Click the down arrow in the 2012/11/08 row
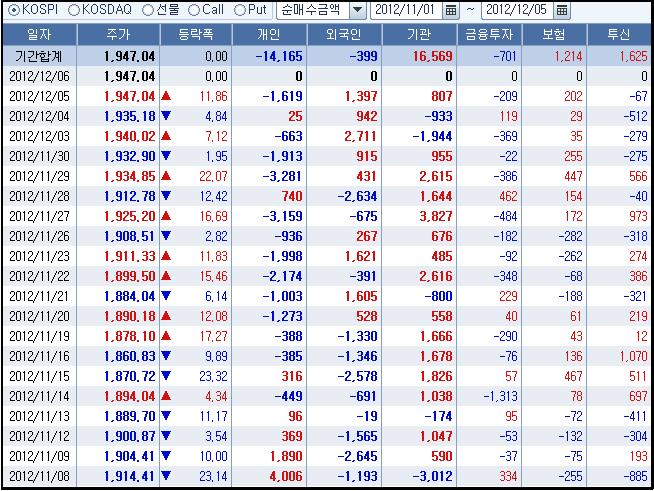Viewport: 654px width, 491px height. [166, 476]
